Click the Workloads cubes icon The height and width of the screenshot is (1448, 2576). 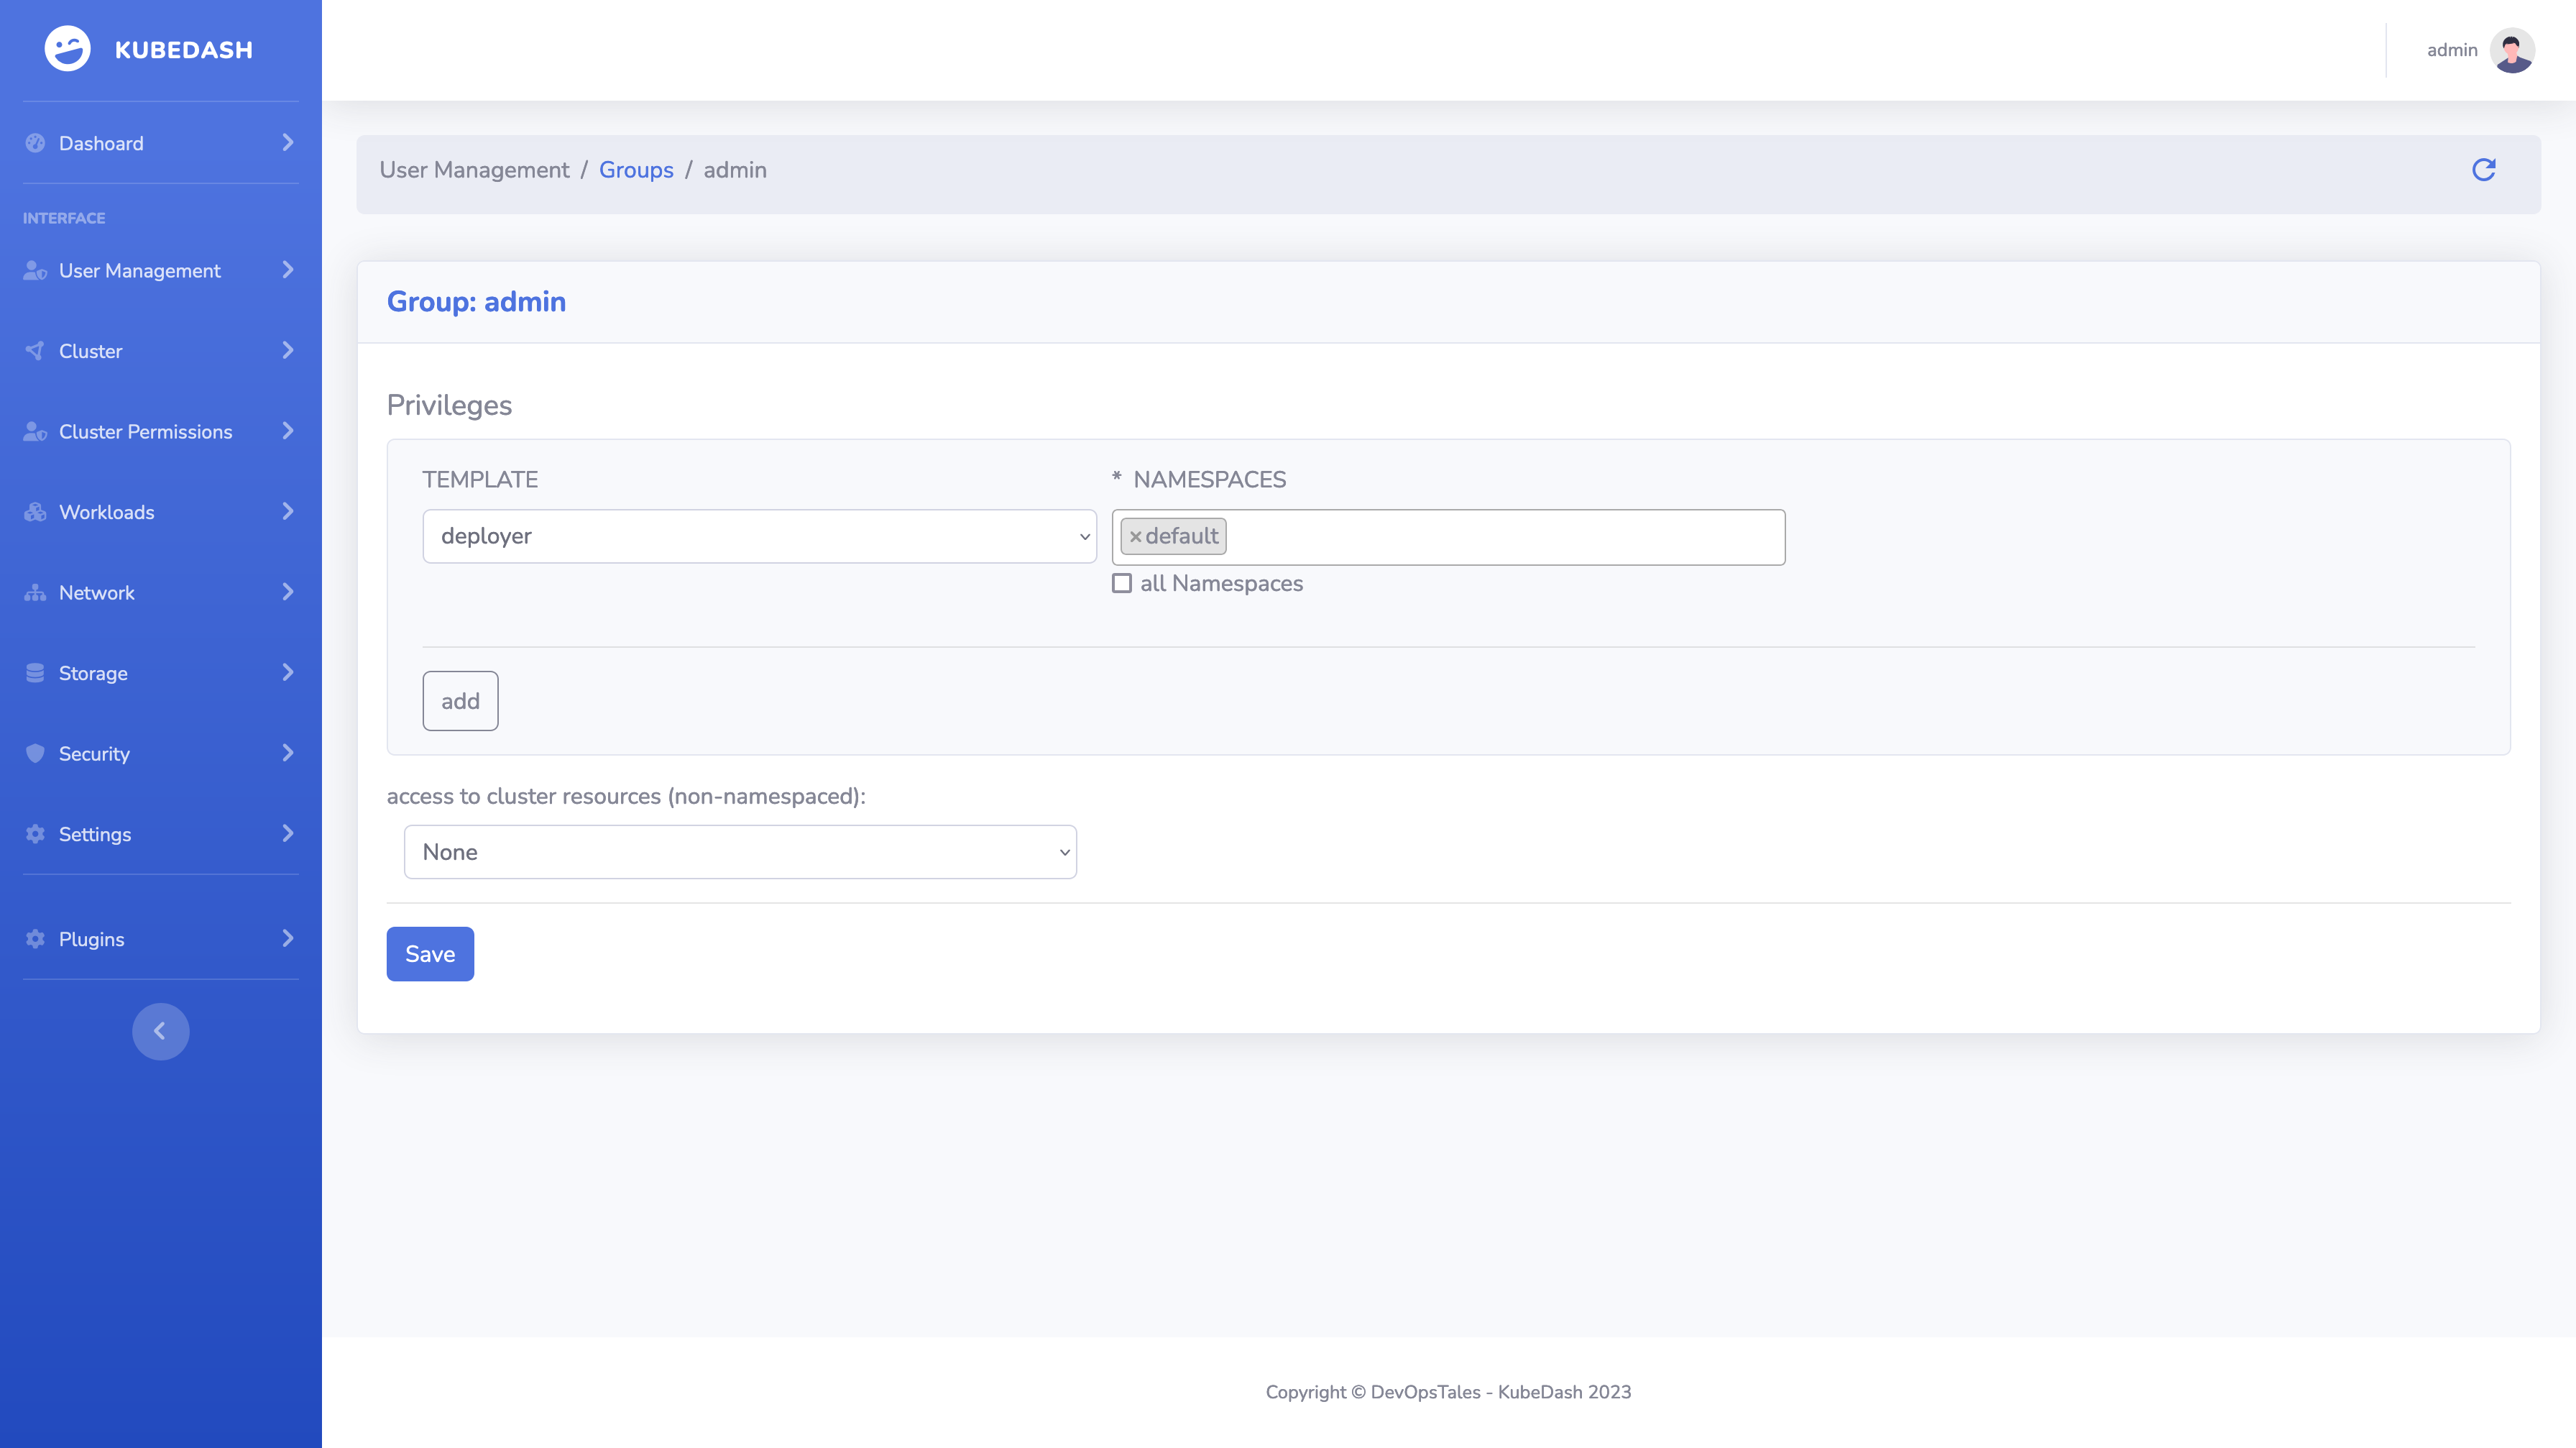pos(35,512)
